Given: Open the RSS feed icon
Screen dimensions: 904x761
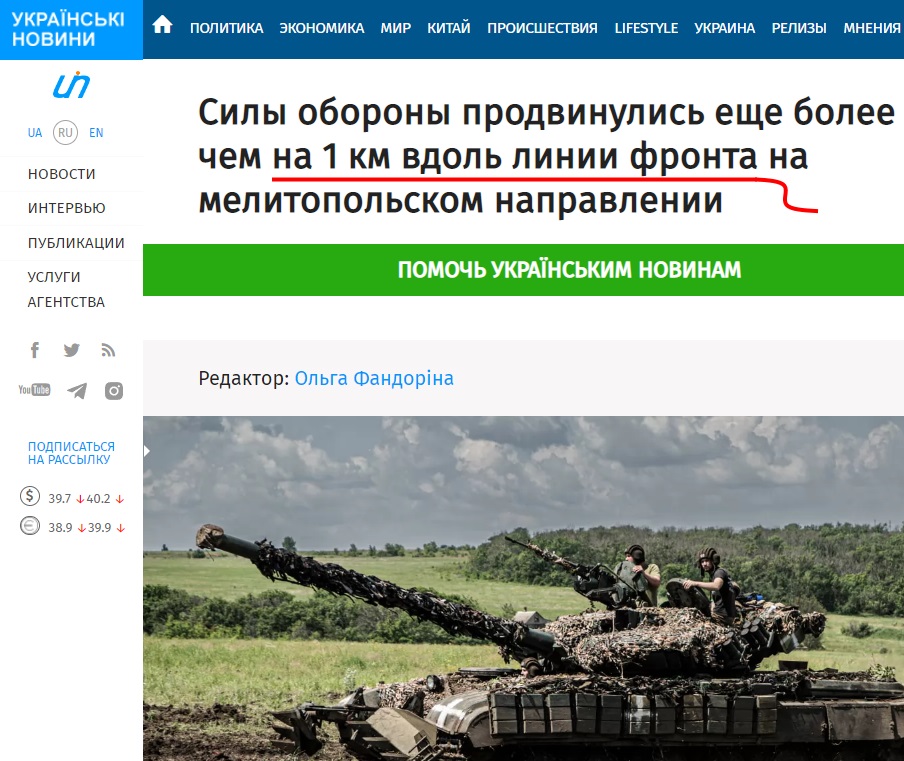Looking at the screenshot, I should coord(108,350).
